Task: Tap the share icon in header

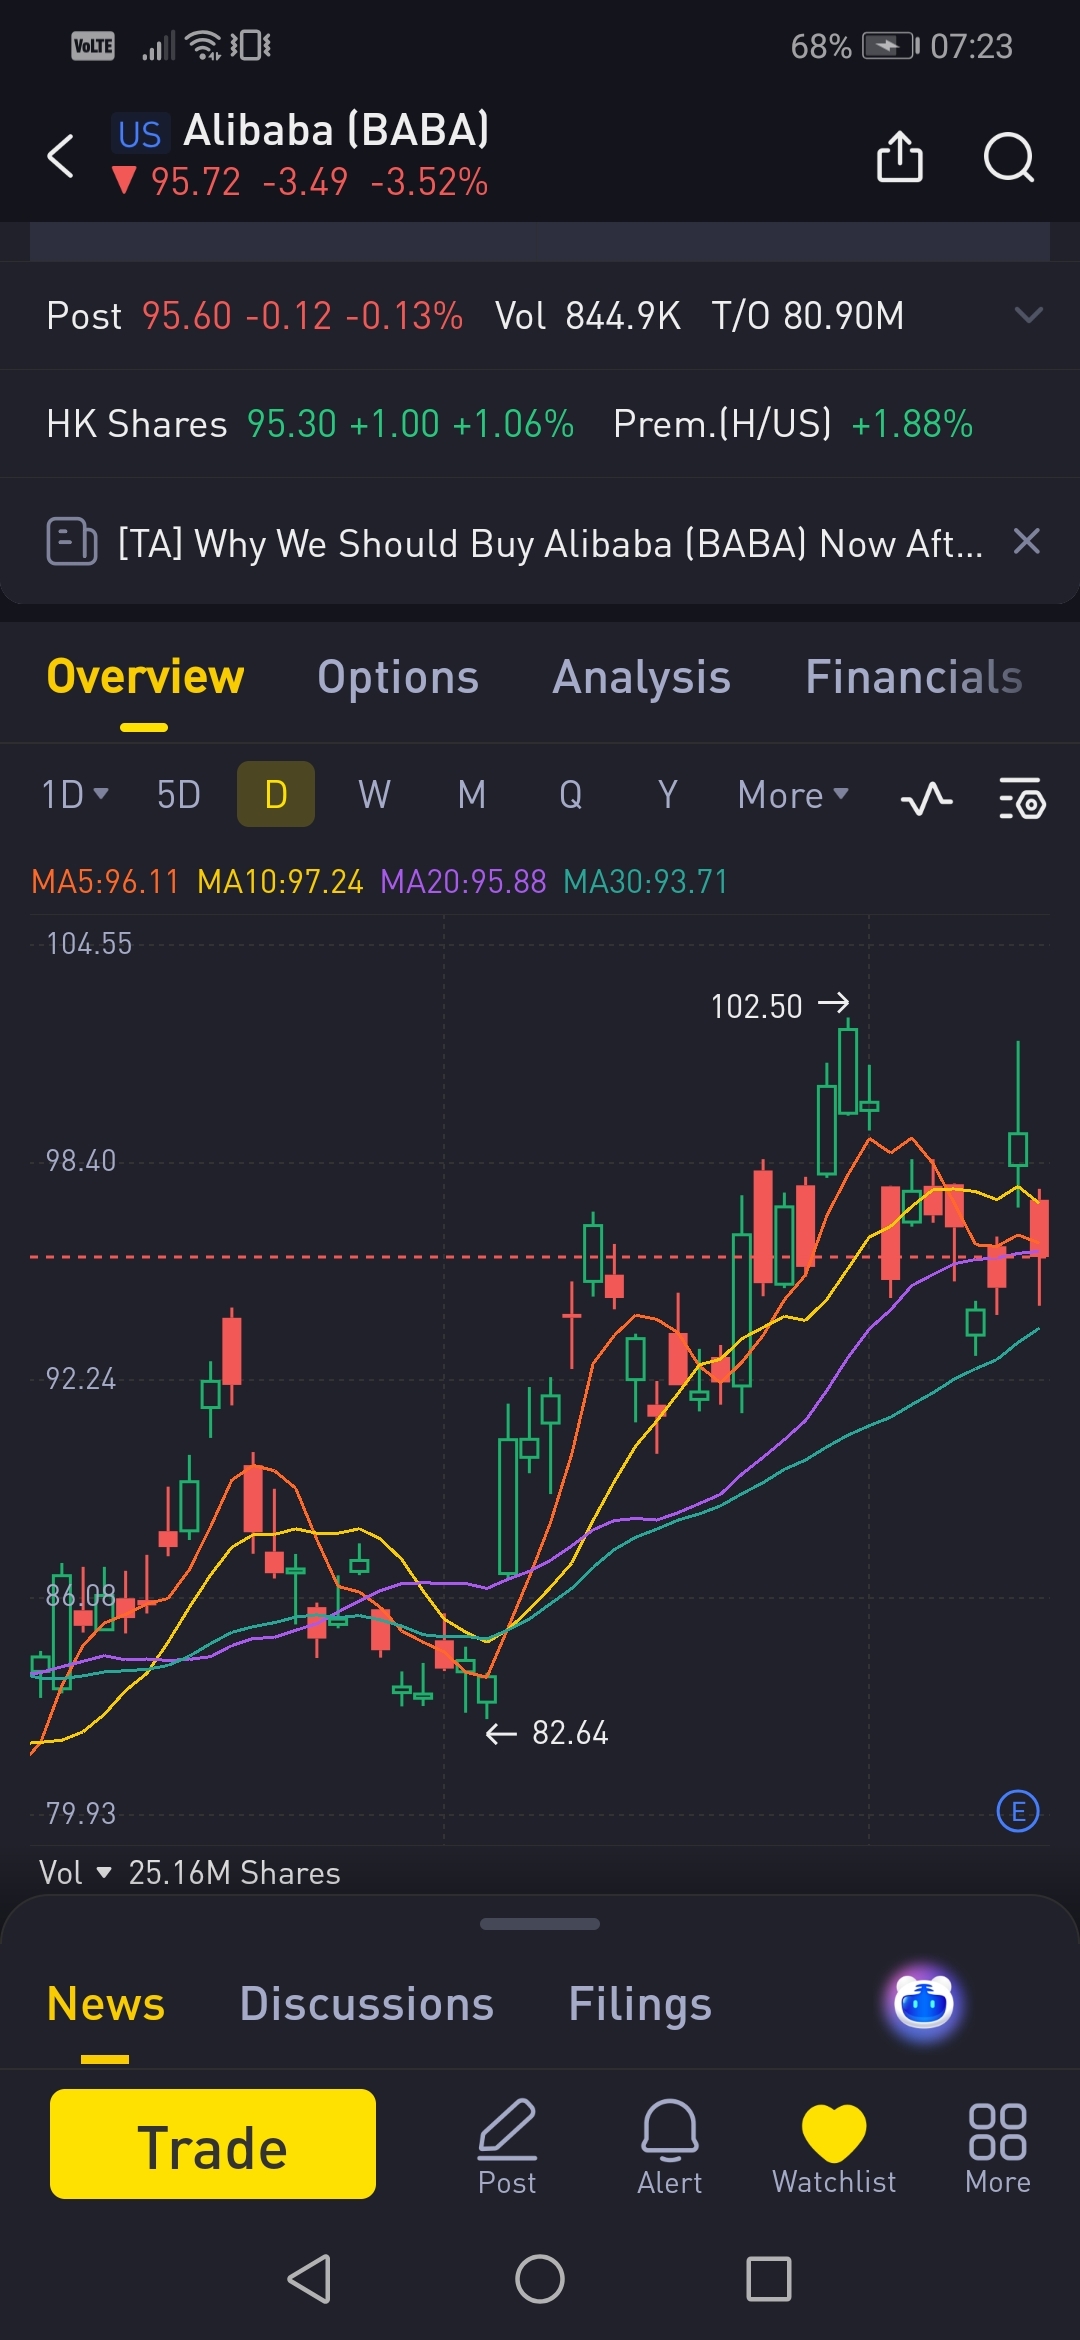Action: 899,156
